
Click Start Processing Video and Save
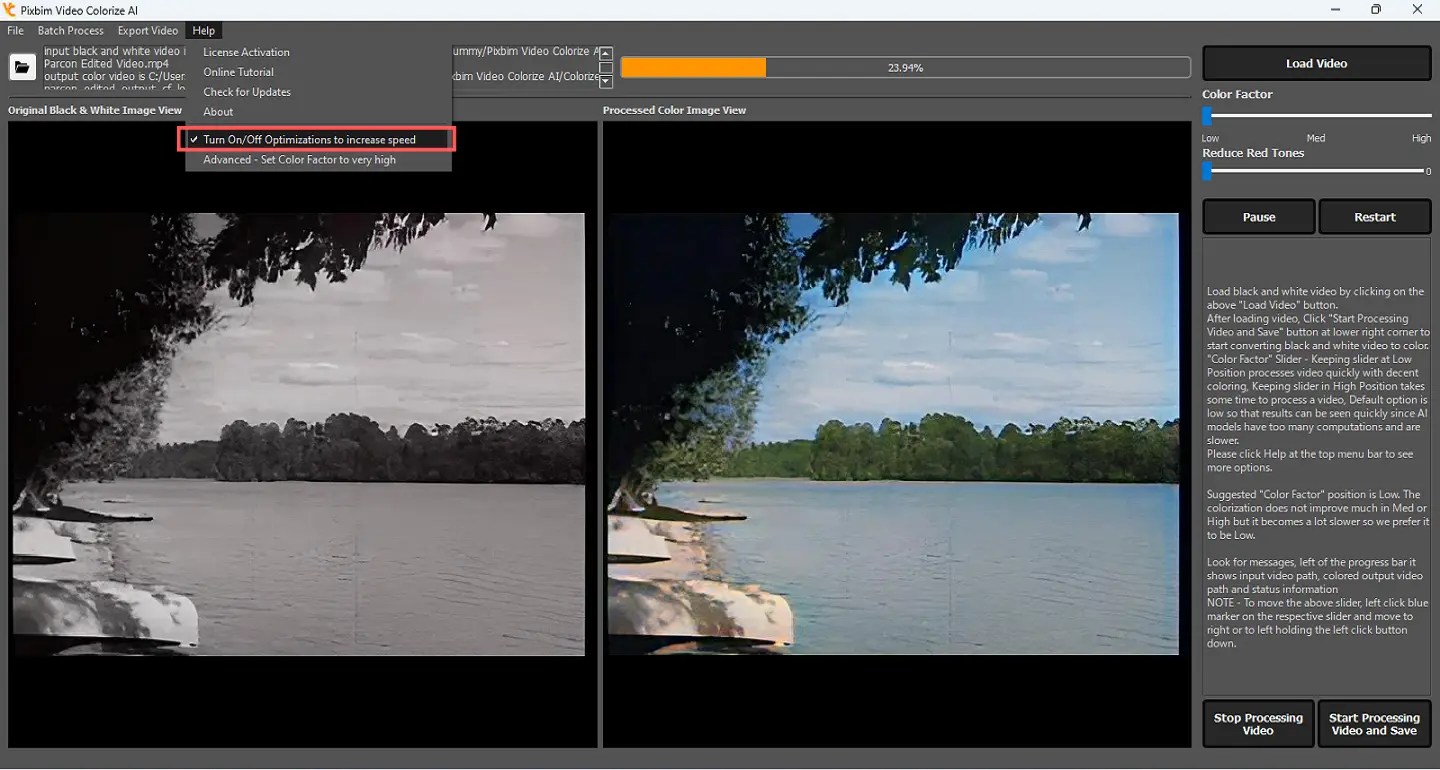1374,723
